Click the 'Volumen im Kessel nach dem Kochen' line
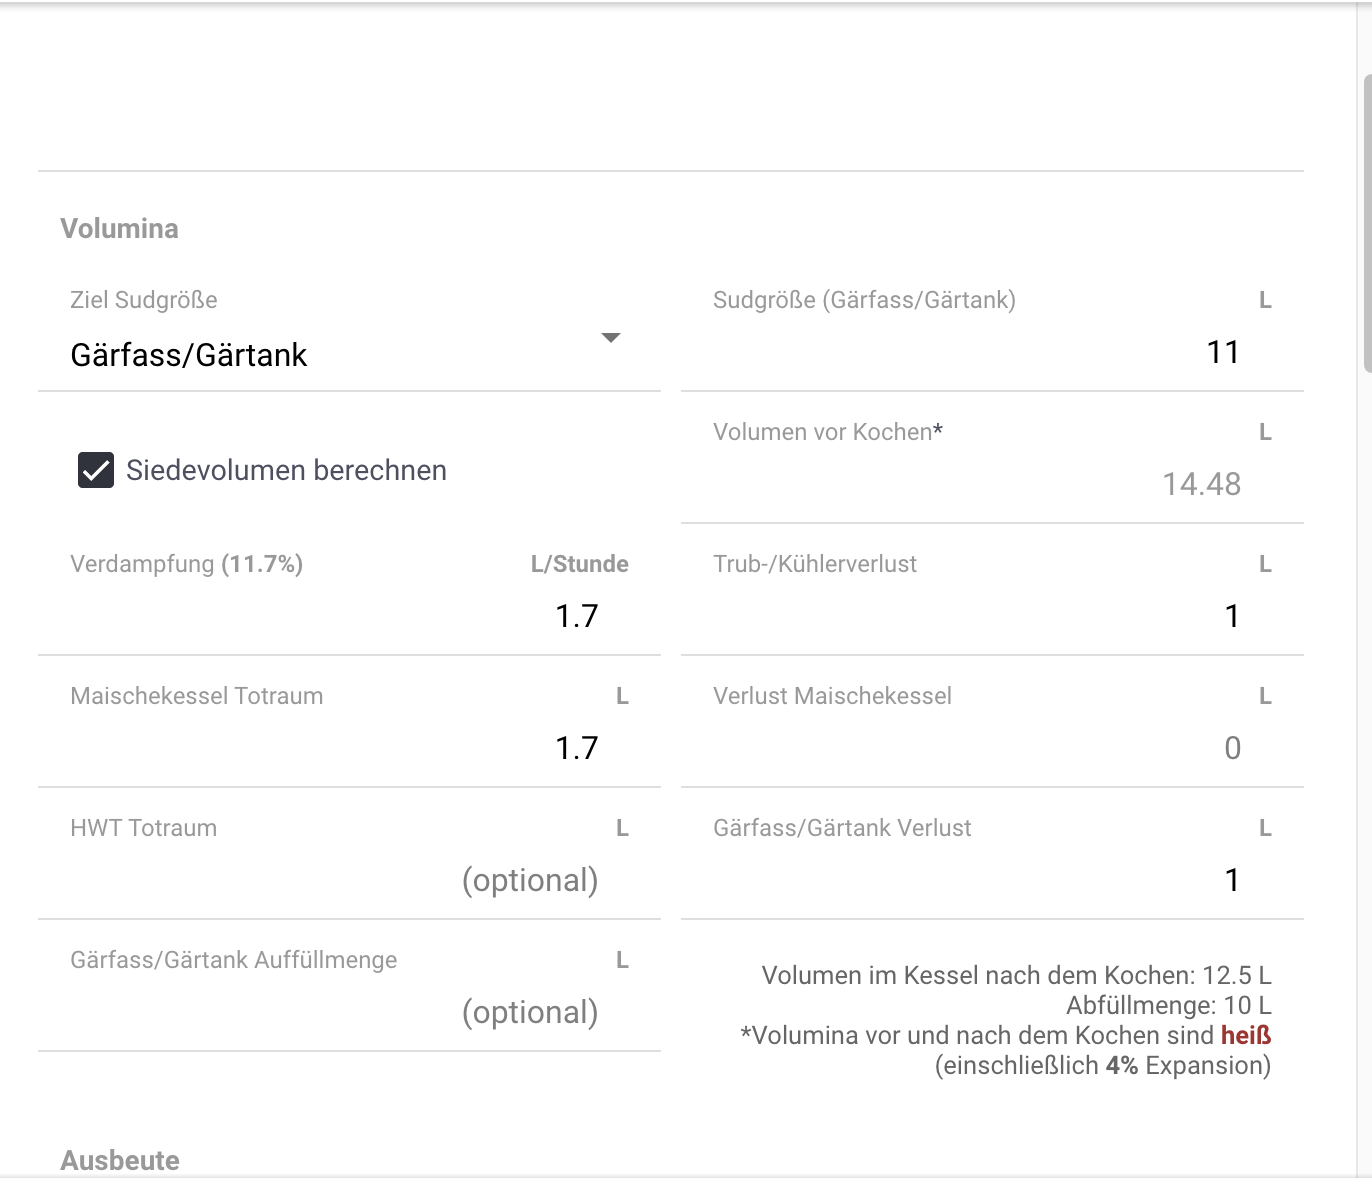The width and height of the screenshot is (1372, 1188). tap(1016, 975)
